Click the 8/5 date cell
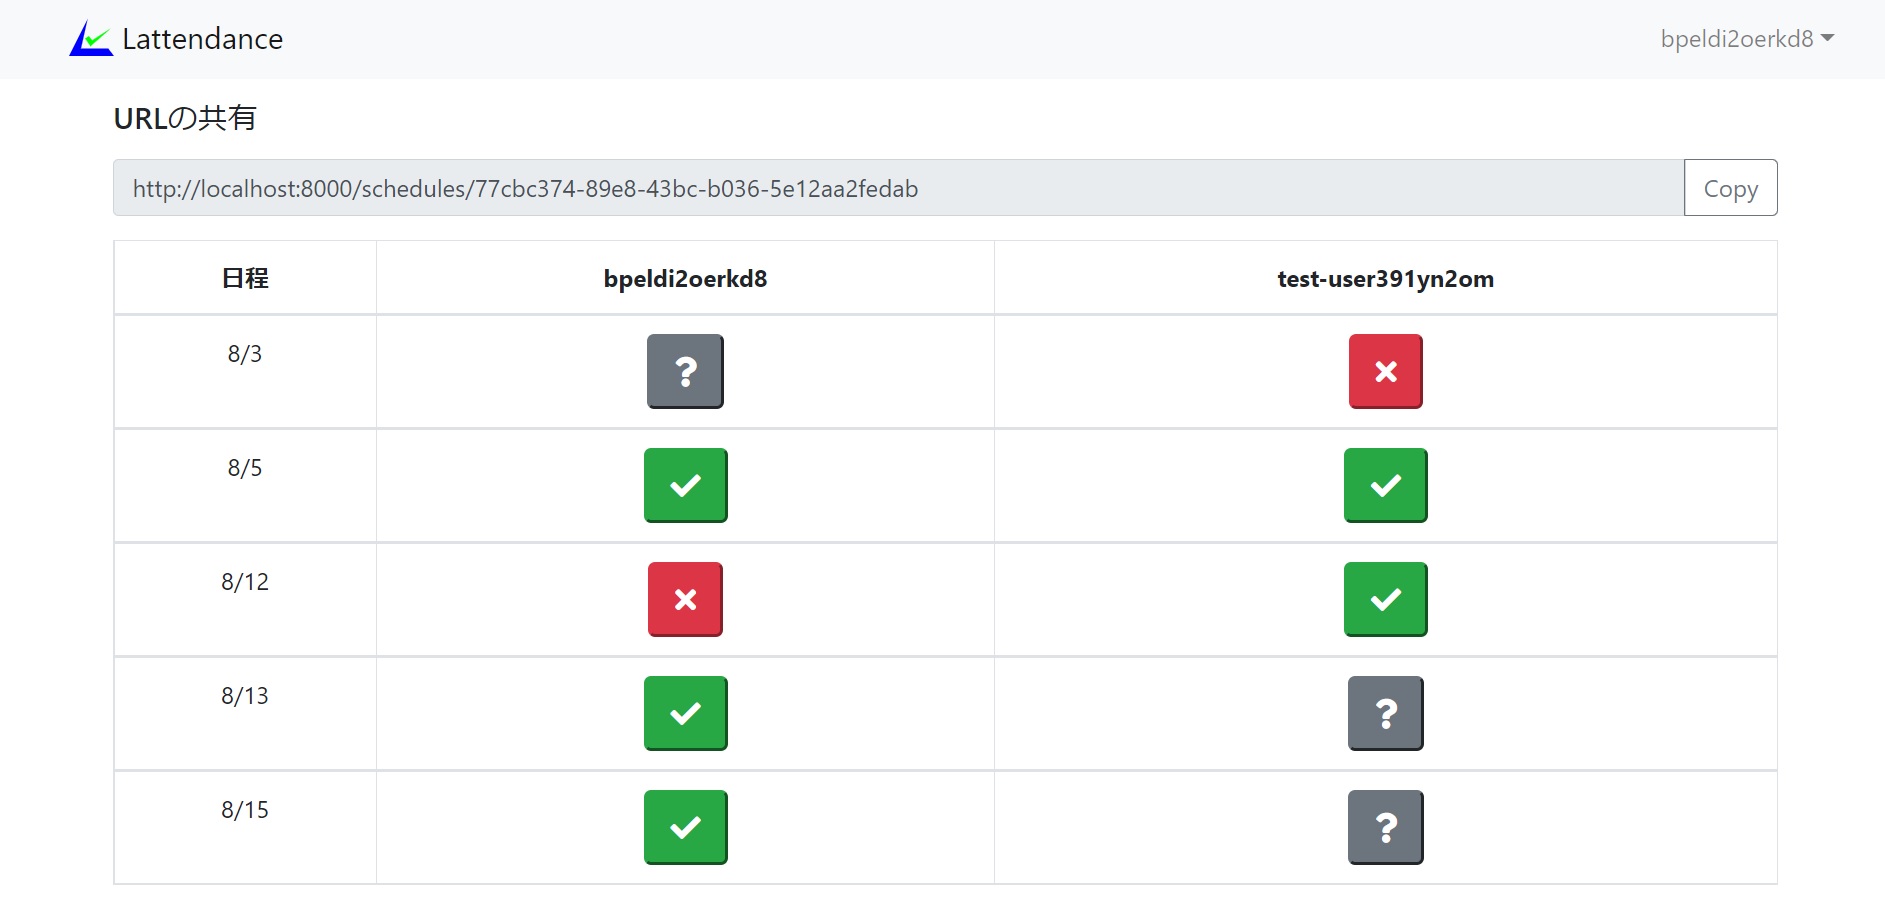 click(245, 485)
